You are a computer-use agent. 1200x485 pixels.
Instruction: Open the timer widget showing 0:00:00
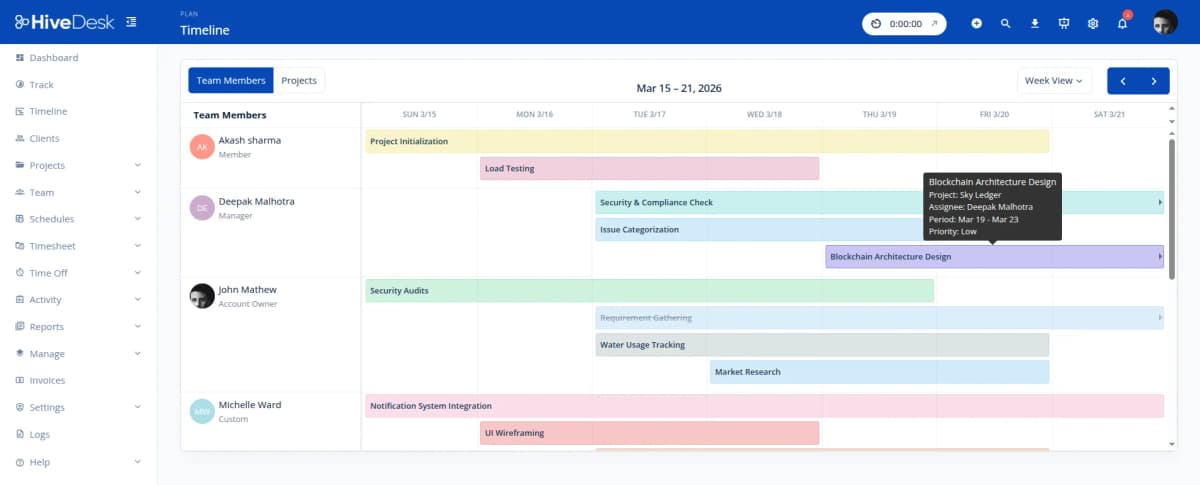tap(904, 23)
